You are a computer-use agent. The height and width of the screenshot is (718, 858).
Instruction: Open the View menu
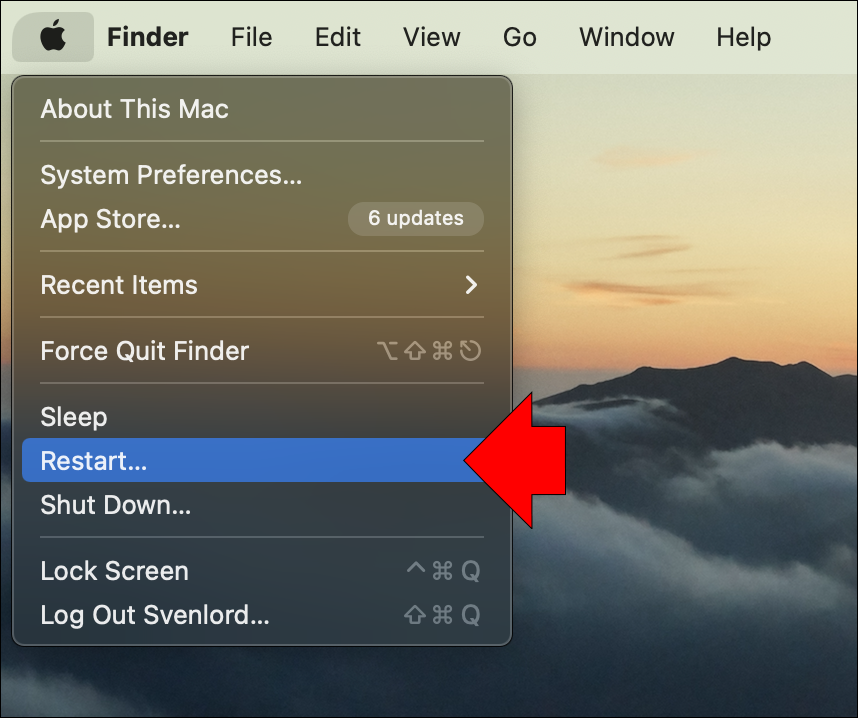432,37
